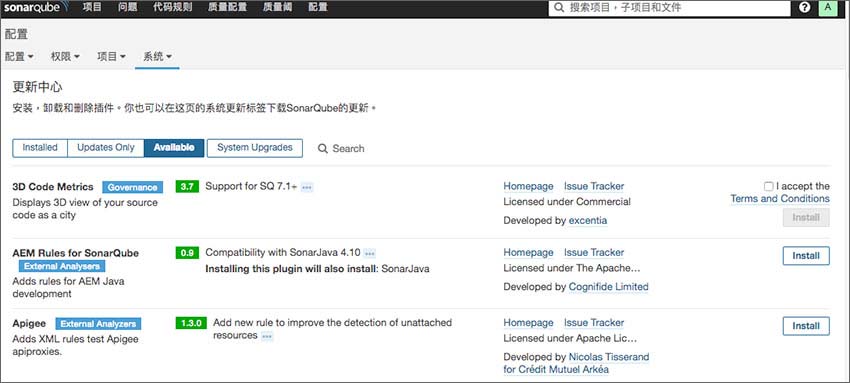
Task: Open 代码规则 in the top navigation
Action: tap(172, 8)
